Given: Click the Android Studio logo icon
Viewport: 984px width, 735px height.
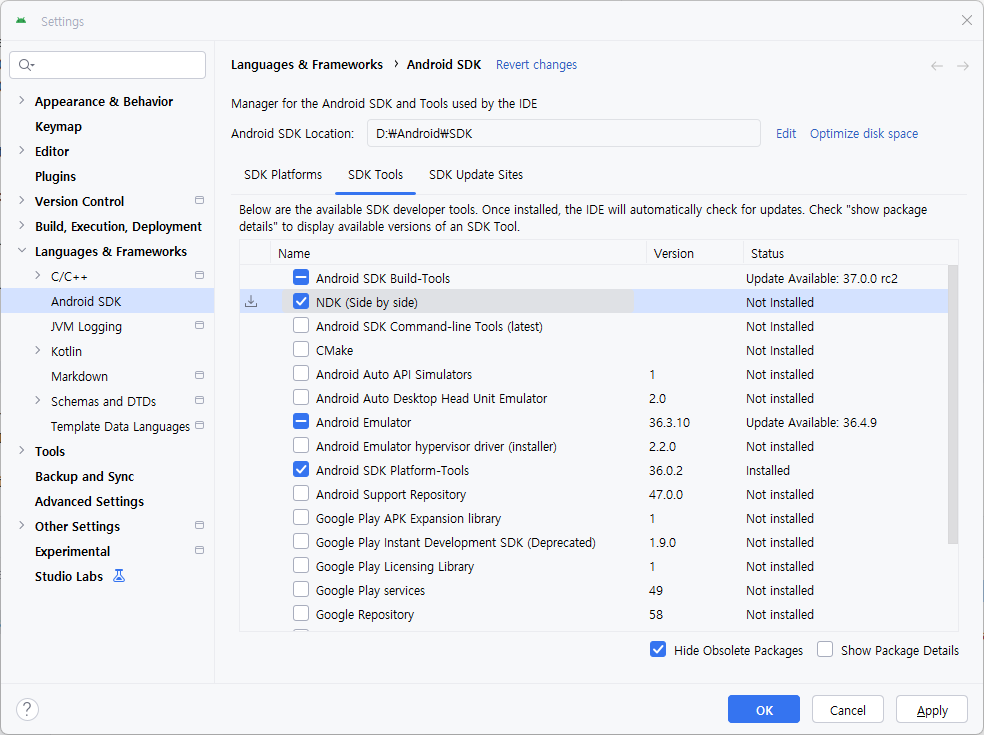Looking at the screenshot, I should (21, 21).
